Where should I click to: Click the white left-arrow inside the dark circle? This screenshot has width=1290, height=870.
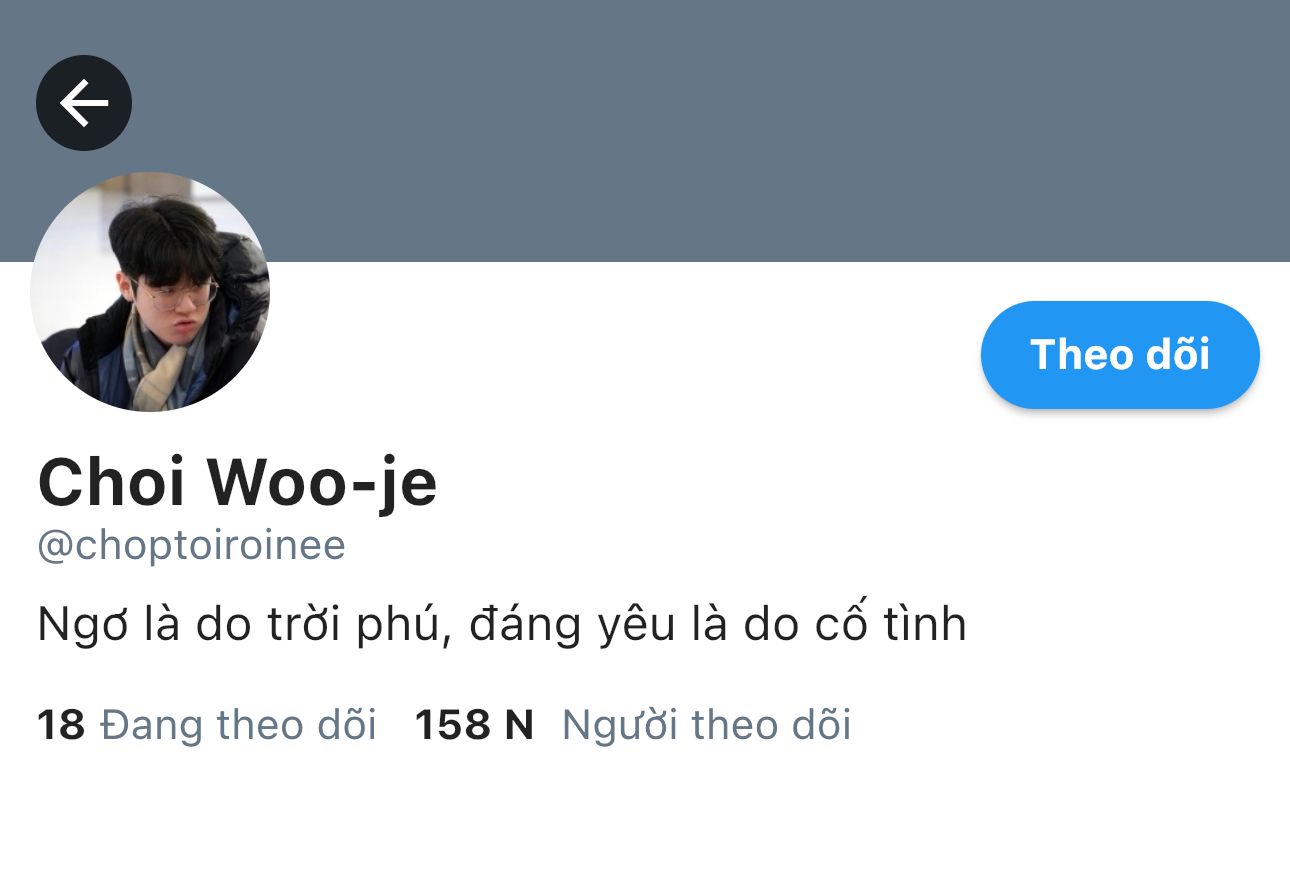tap(84, 103)
